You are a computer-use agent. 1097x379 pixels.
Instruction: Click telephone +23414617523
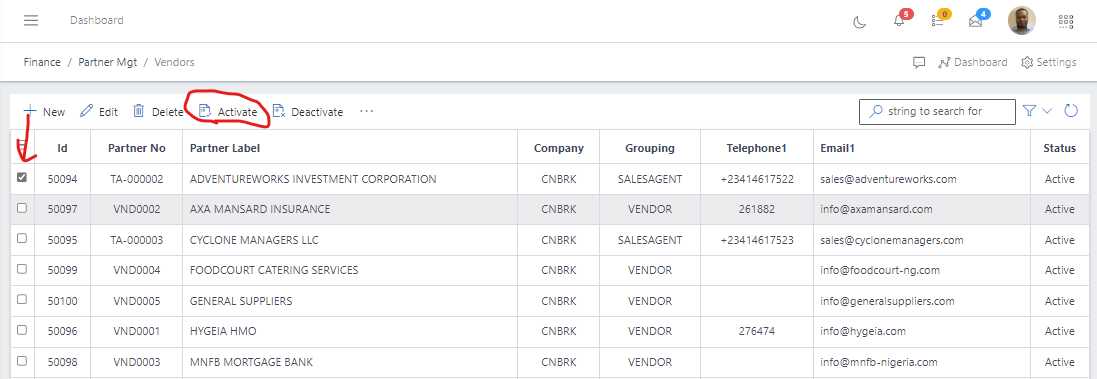tap(756, 240)
